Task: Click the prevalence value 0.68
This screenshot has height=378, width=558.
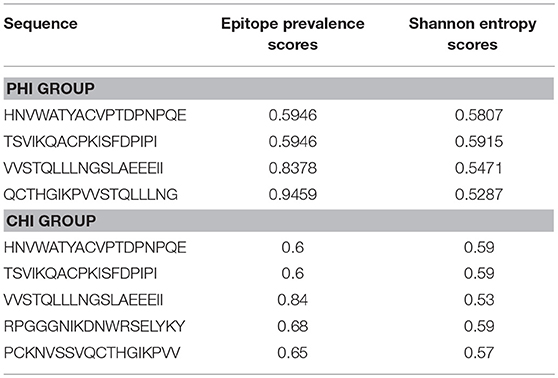Action: (x=293, y=326)
